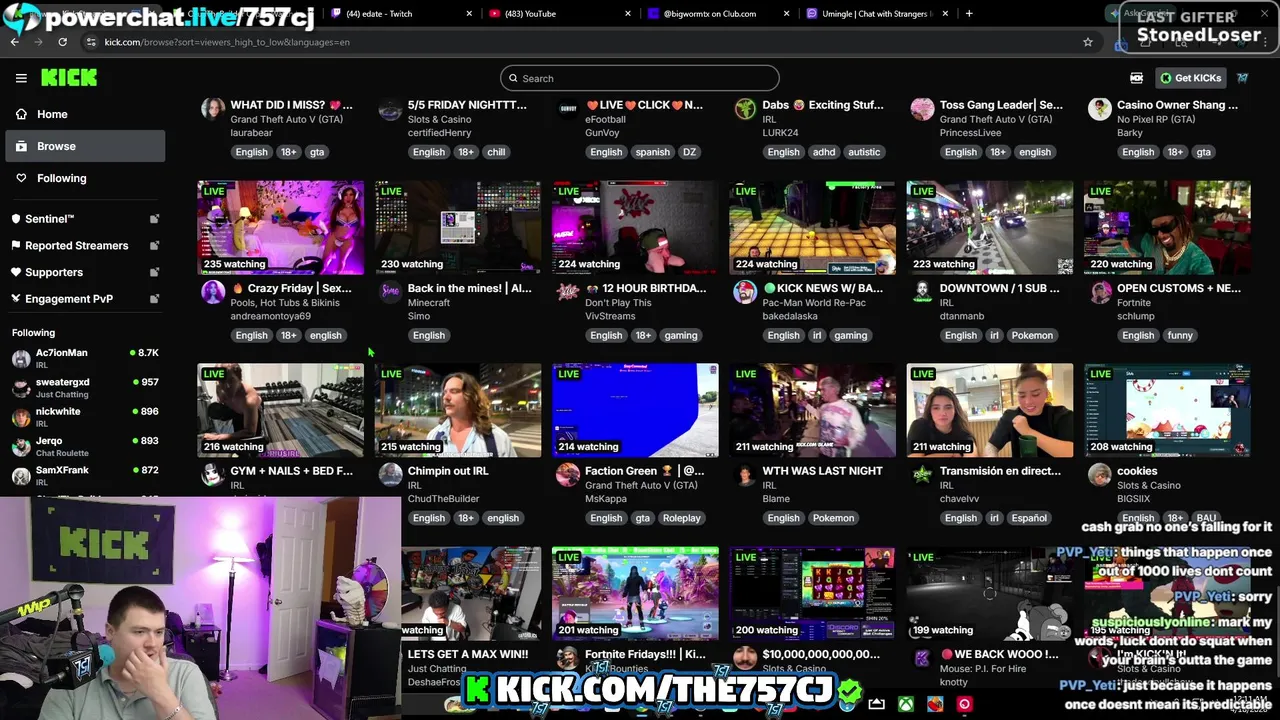
Task: Click the Kick search field
Action: (x=640, y=78)
